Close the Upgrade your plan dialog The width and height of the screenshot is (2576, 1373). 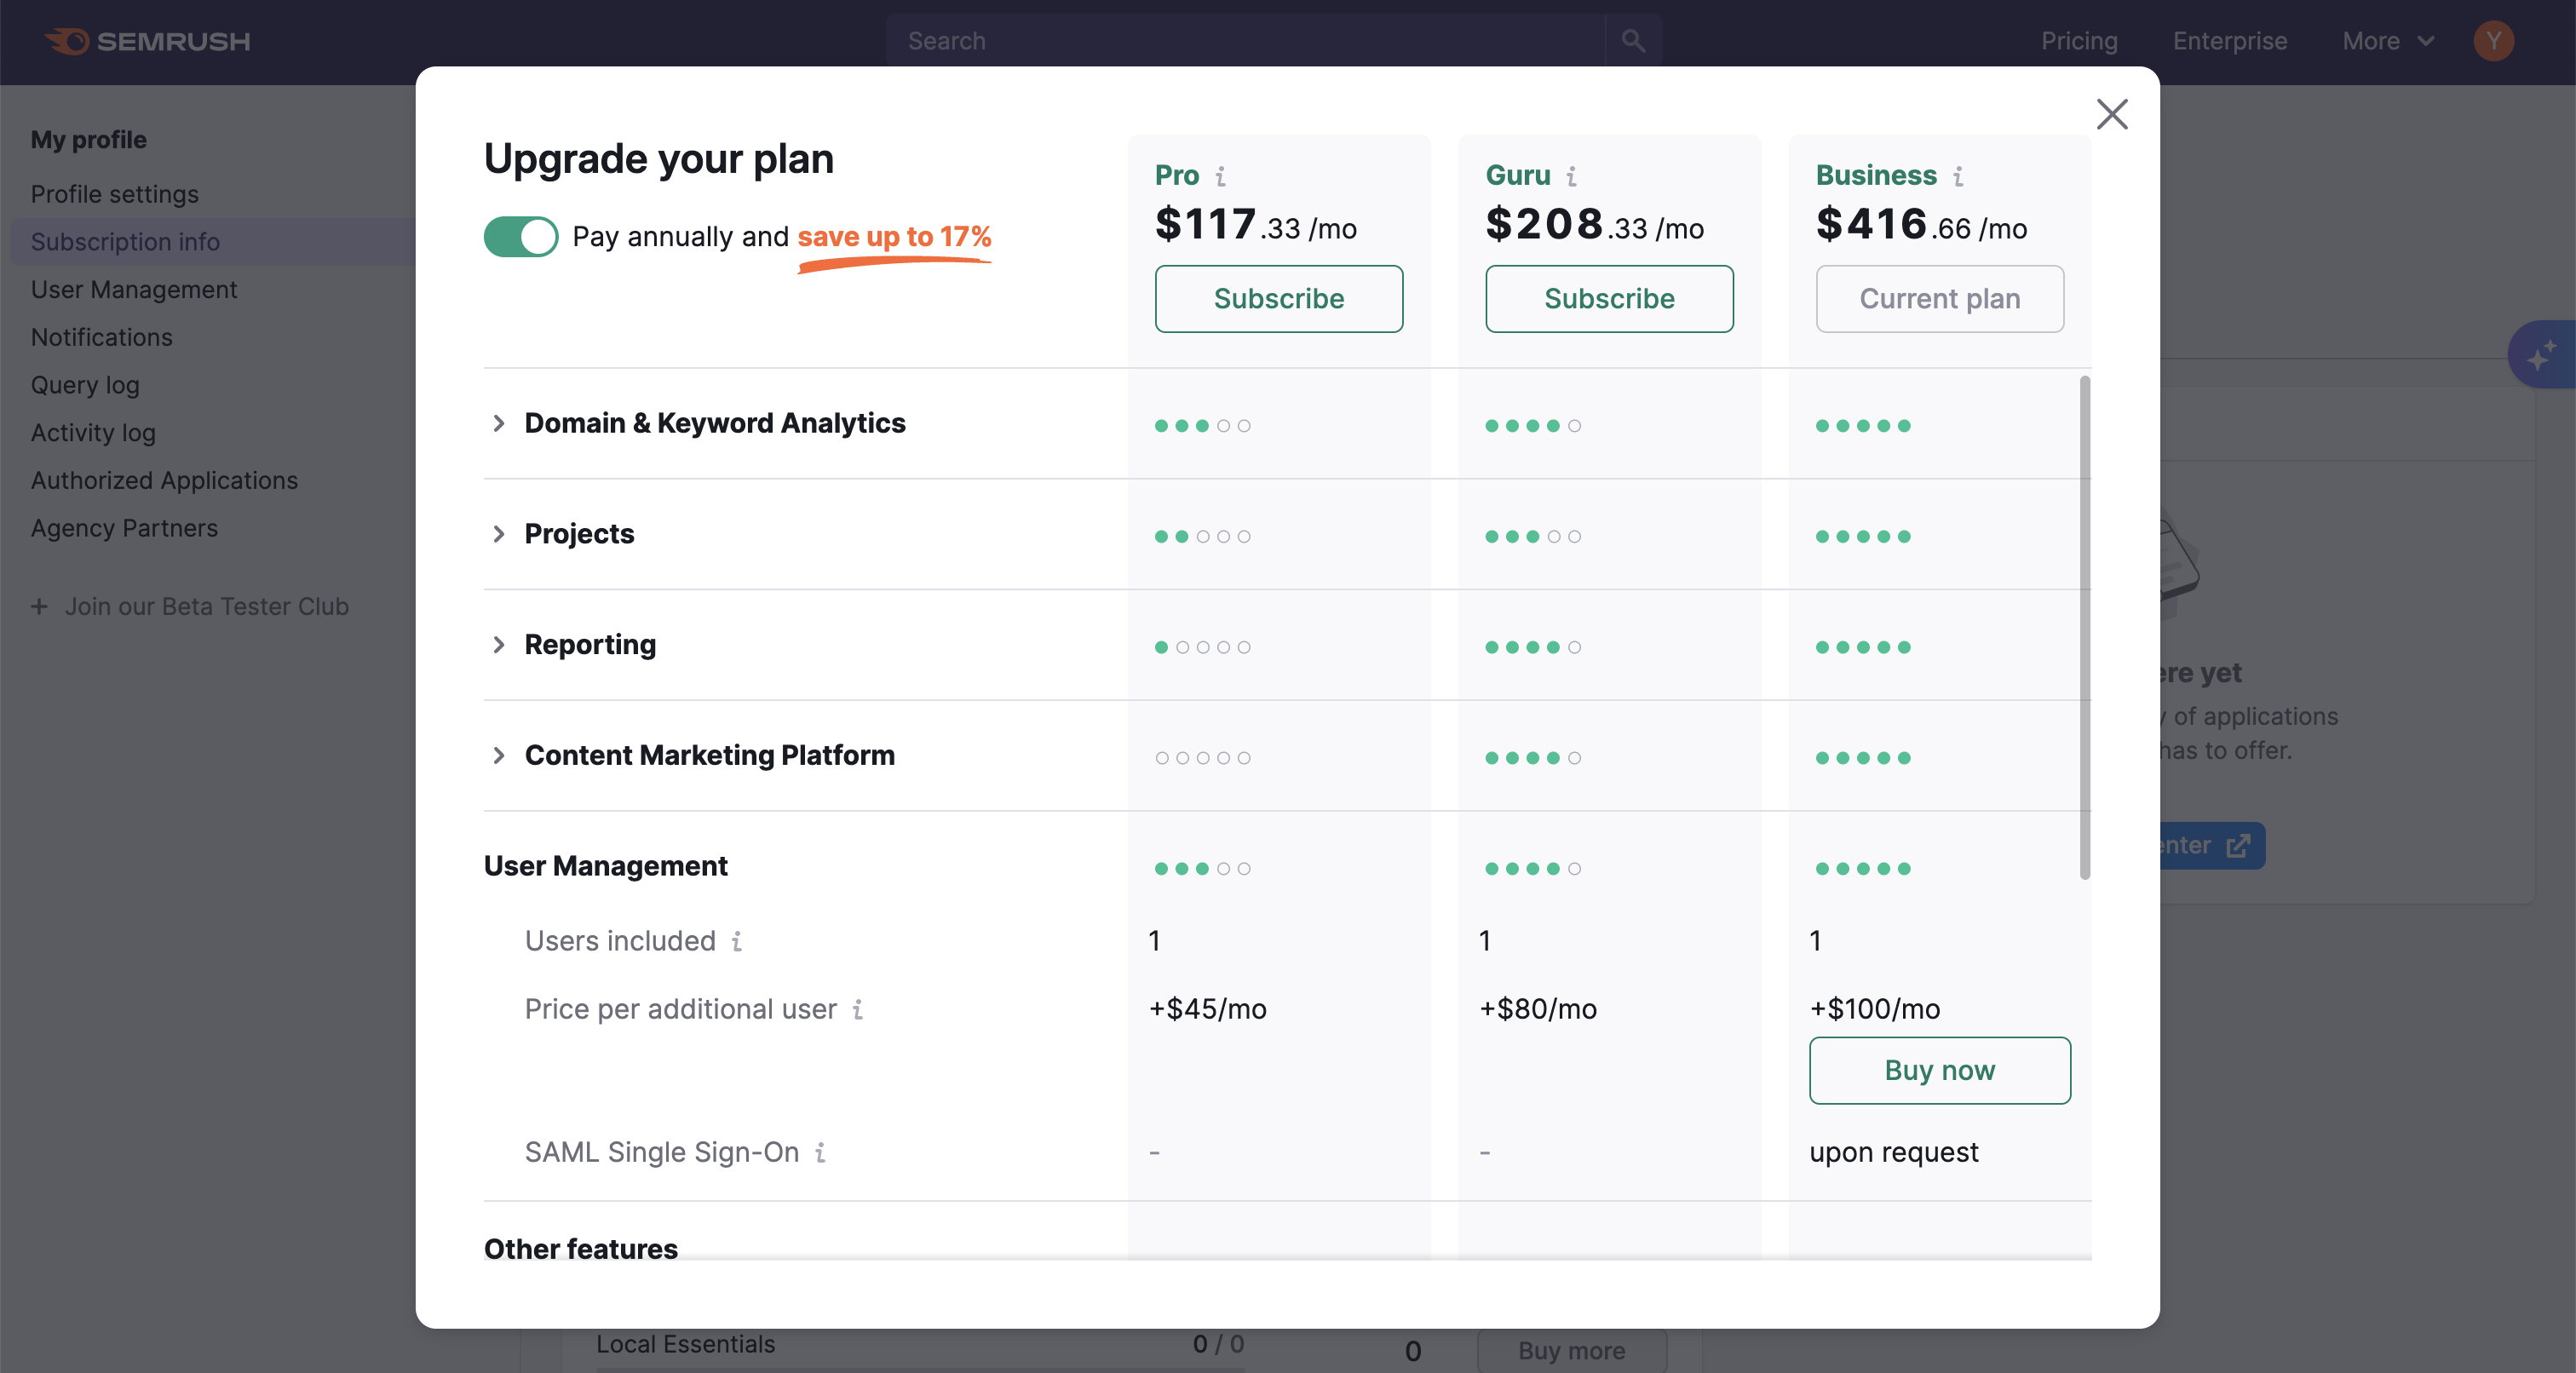click(x=2111, y=114)
